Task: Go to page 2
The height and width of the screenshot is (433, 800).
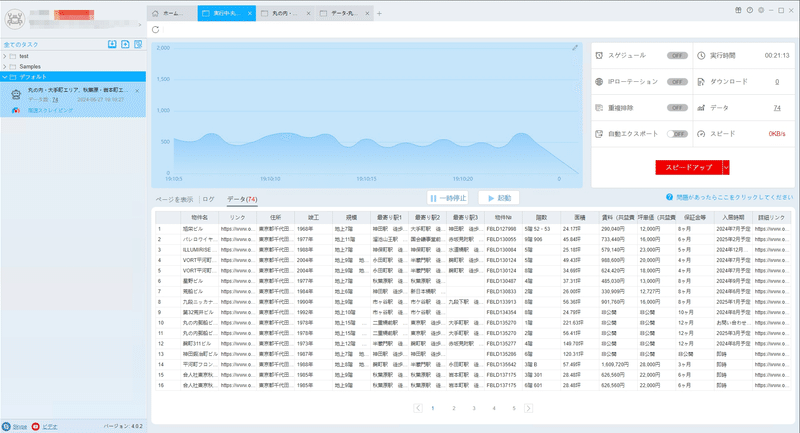Action: pyautogui.click(x=454, y=408)
